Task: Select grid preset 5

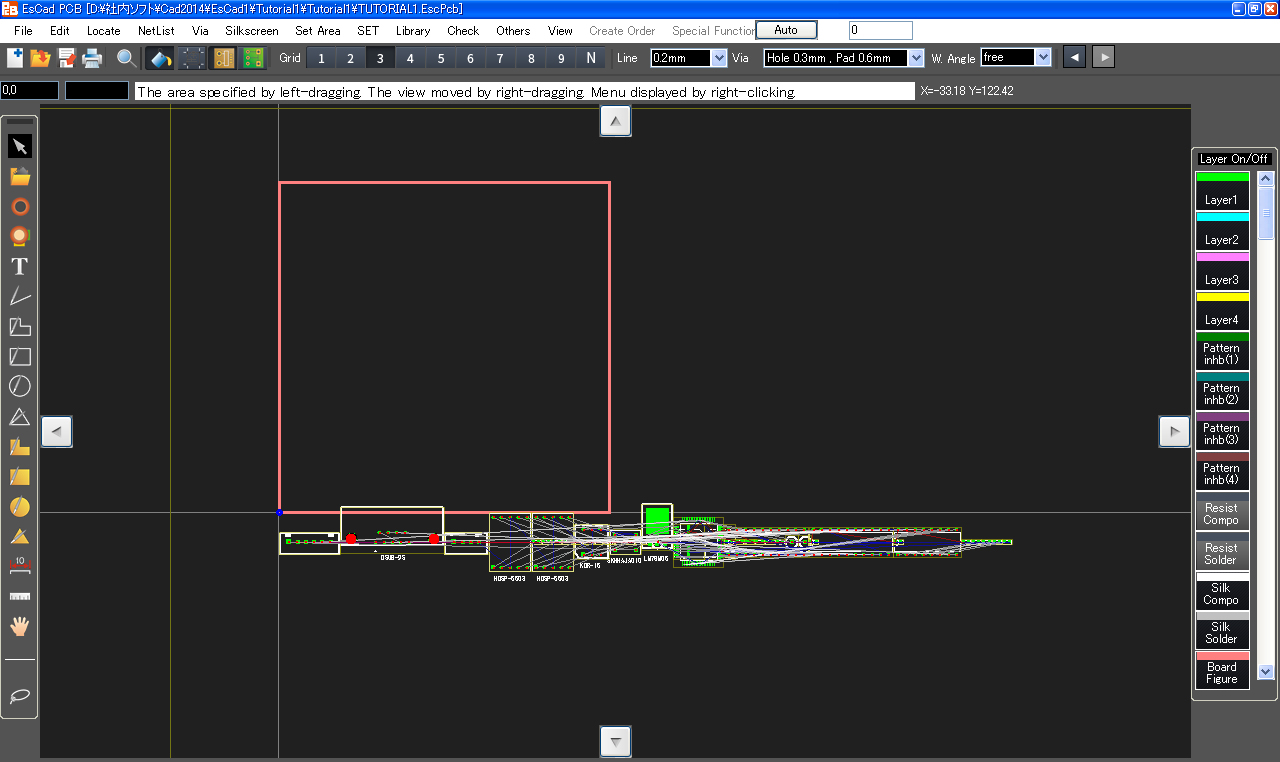Action: pyautogui.click(x=441, y=58)
